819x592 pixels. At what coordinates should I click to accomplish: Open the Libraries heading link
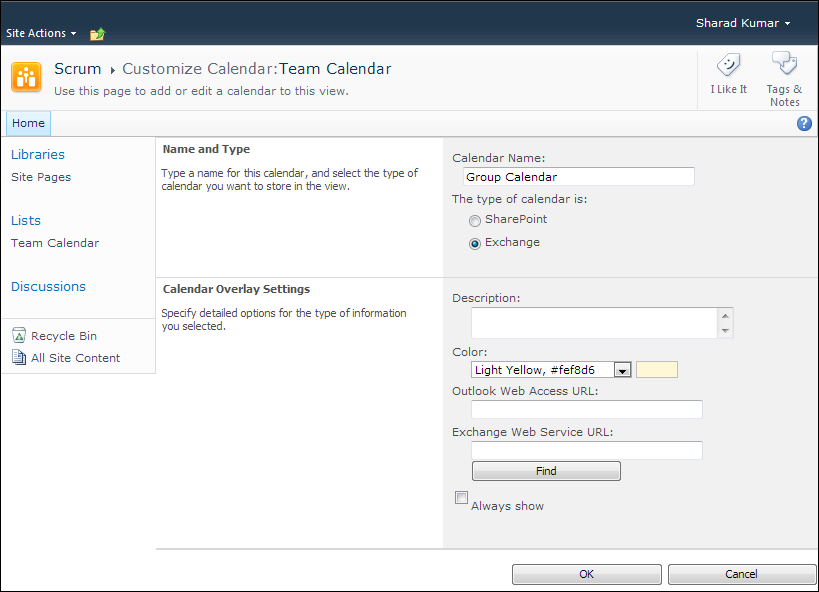click(38, 155)
